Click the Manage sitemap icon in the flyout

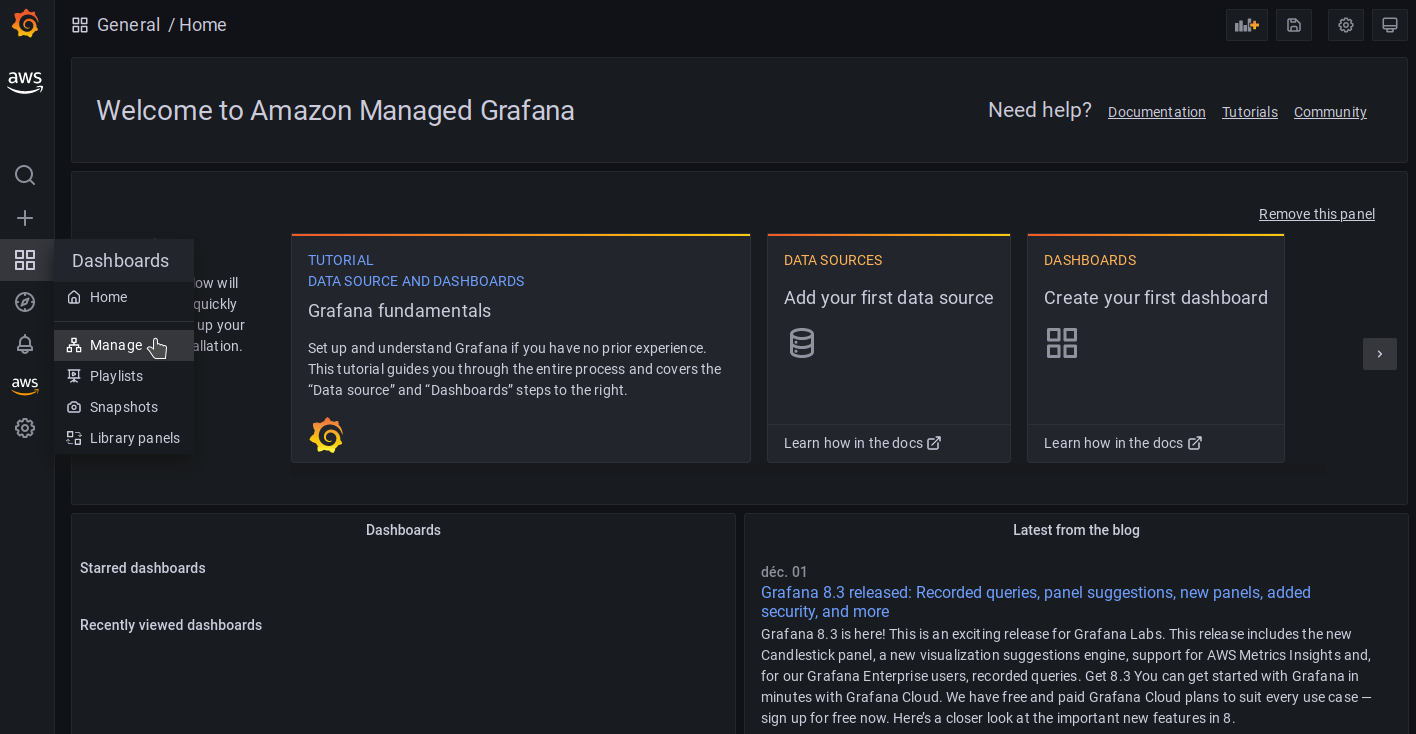pos(74,345)
